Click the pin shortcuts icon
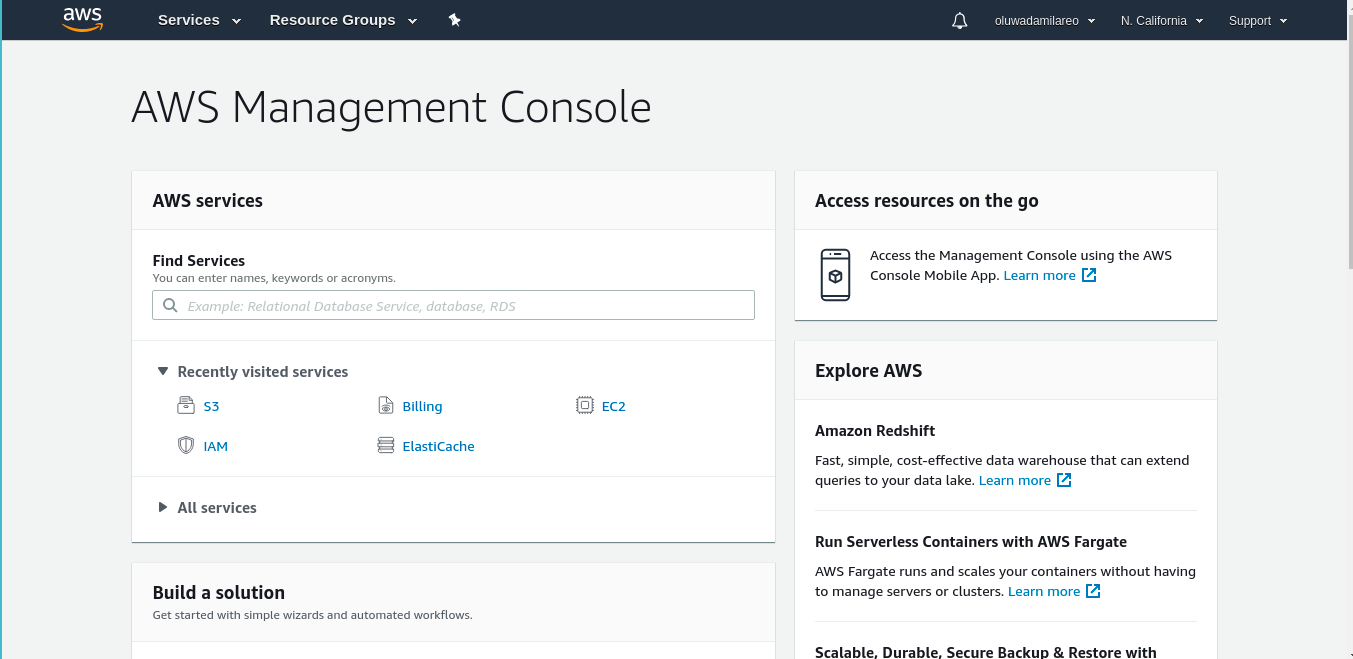 (454, 20)
